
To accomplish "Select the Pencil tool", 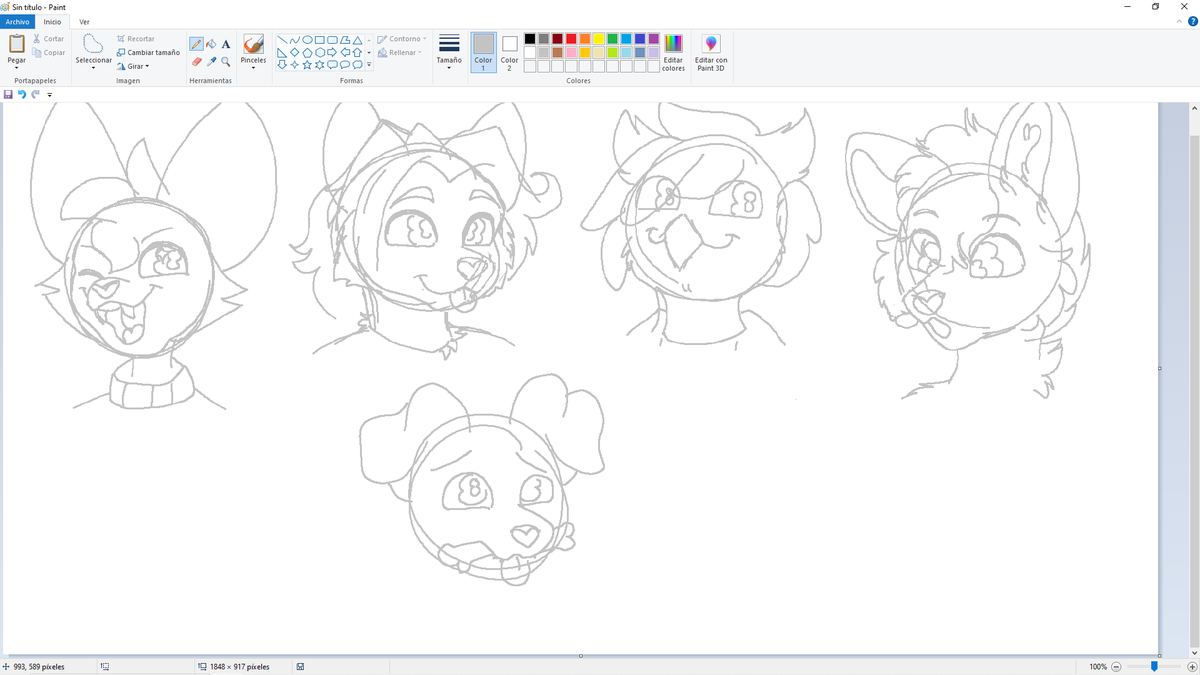I will [x=197, y=44].
